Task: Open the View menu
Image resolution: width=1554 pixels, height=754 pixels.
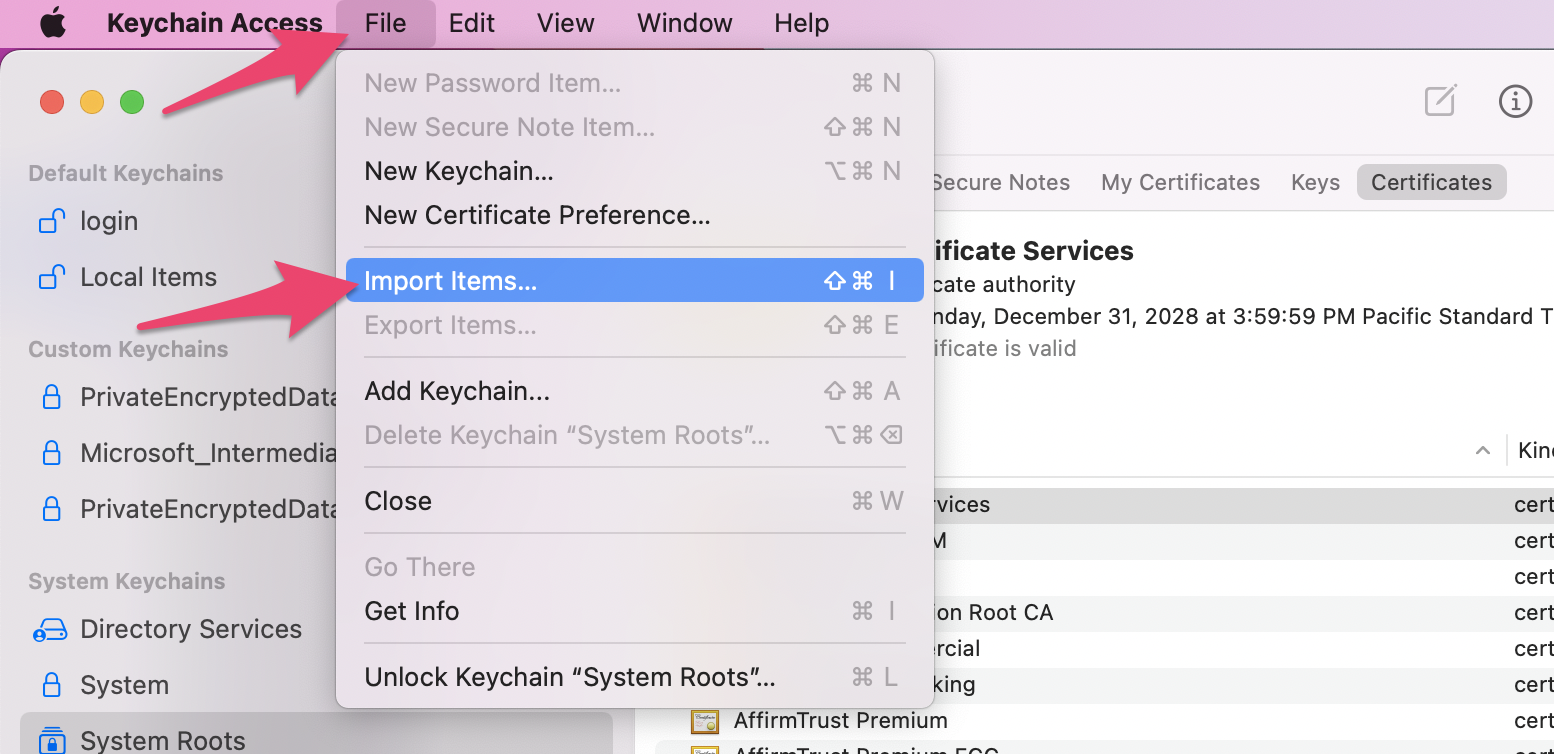Action: (x=566, y=23)
